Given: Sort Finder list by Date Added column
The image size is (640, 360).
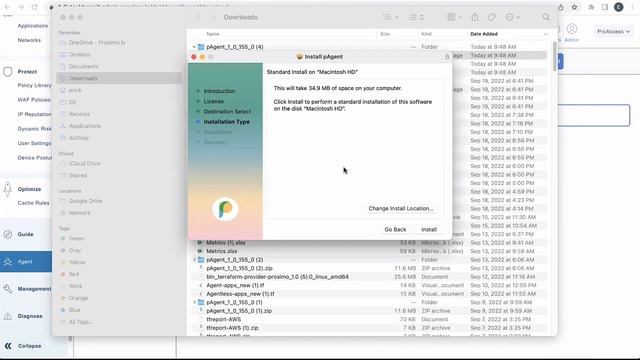Looking at the screenshot, I should 484,34.
